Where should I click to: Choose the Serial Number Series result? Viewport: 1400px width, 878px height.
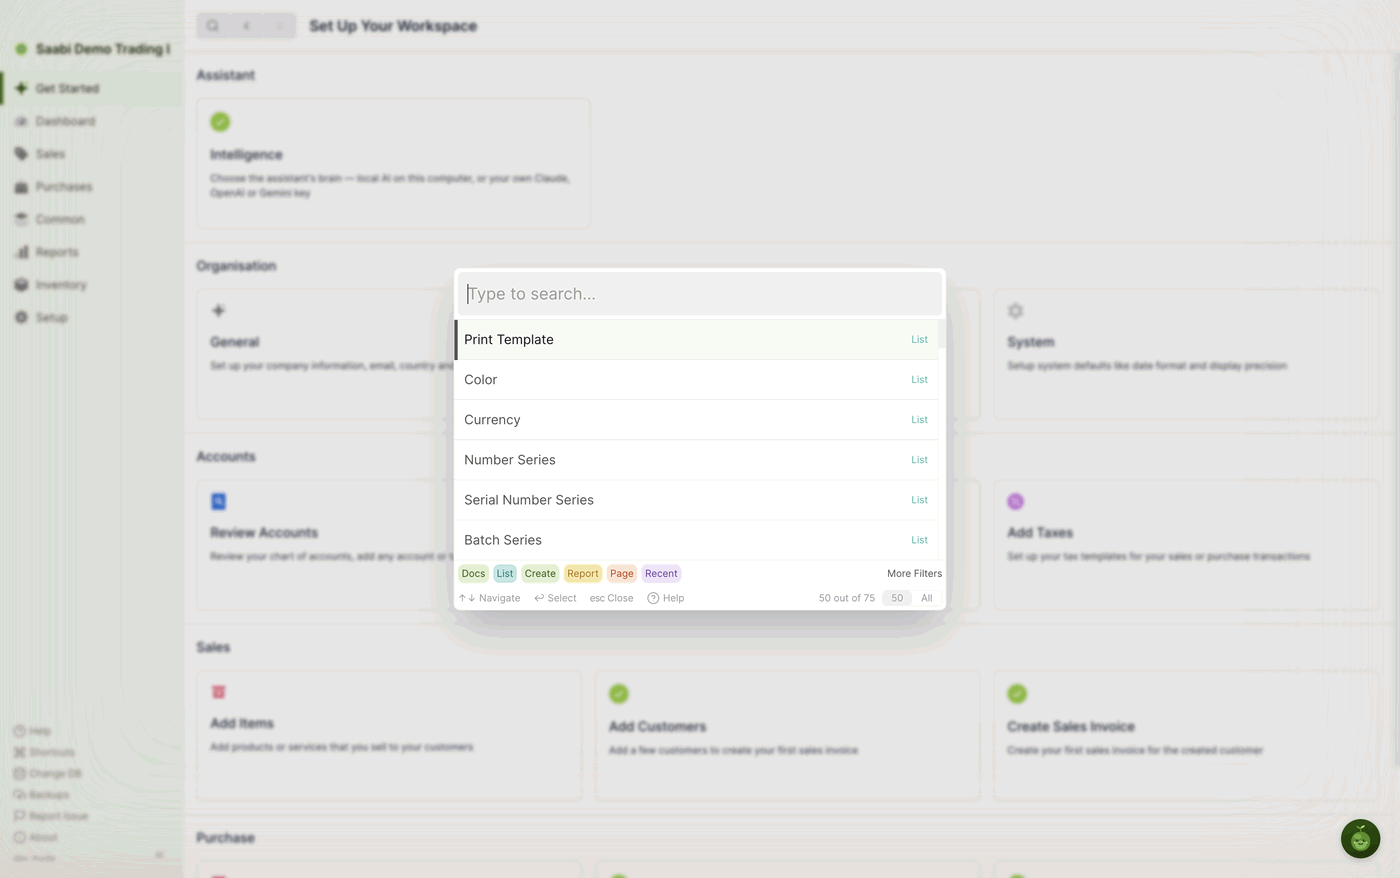(x=696, y=500)
